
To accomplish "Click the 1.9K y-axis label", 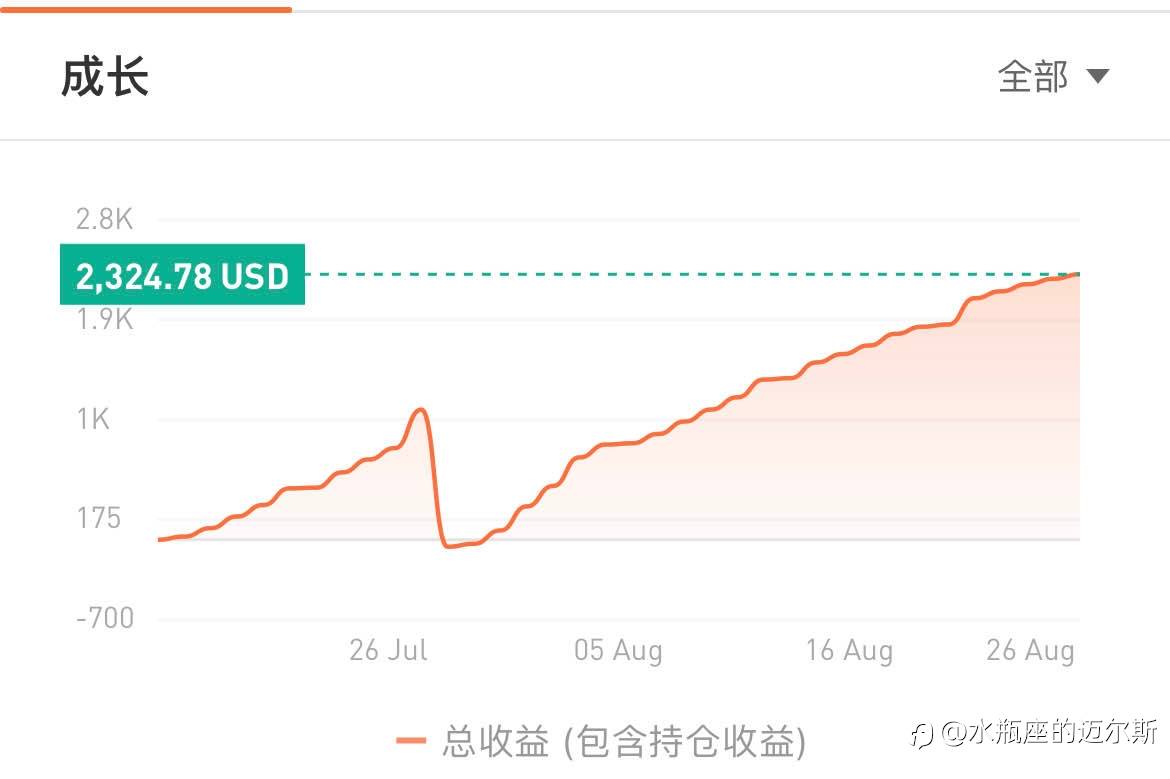I will [105, 319].
